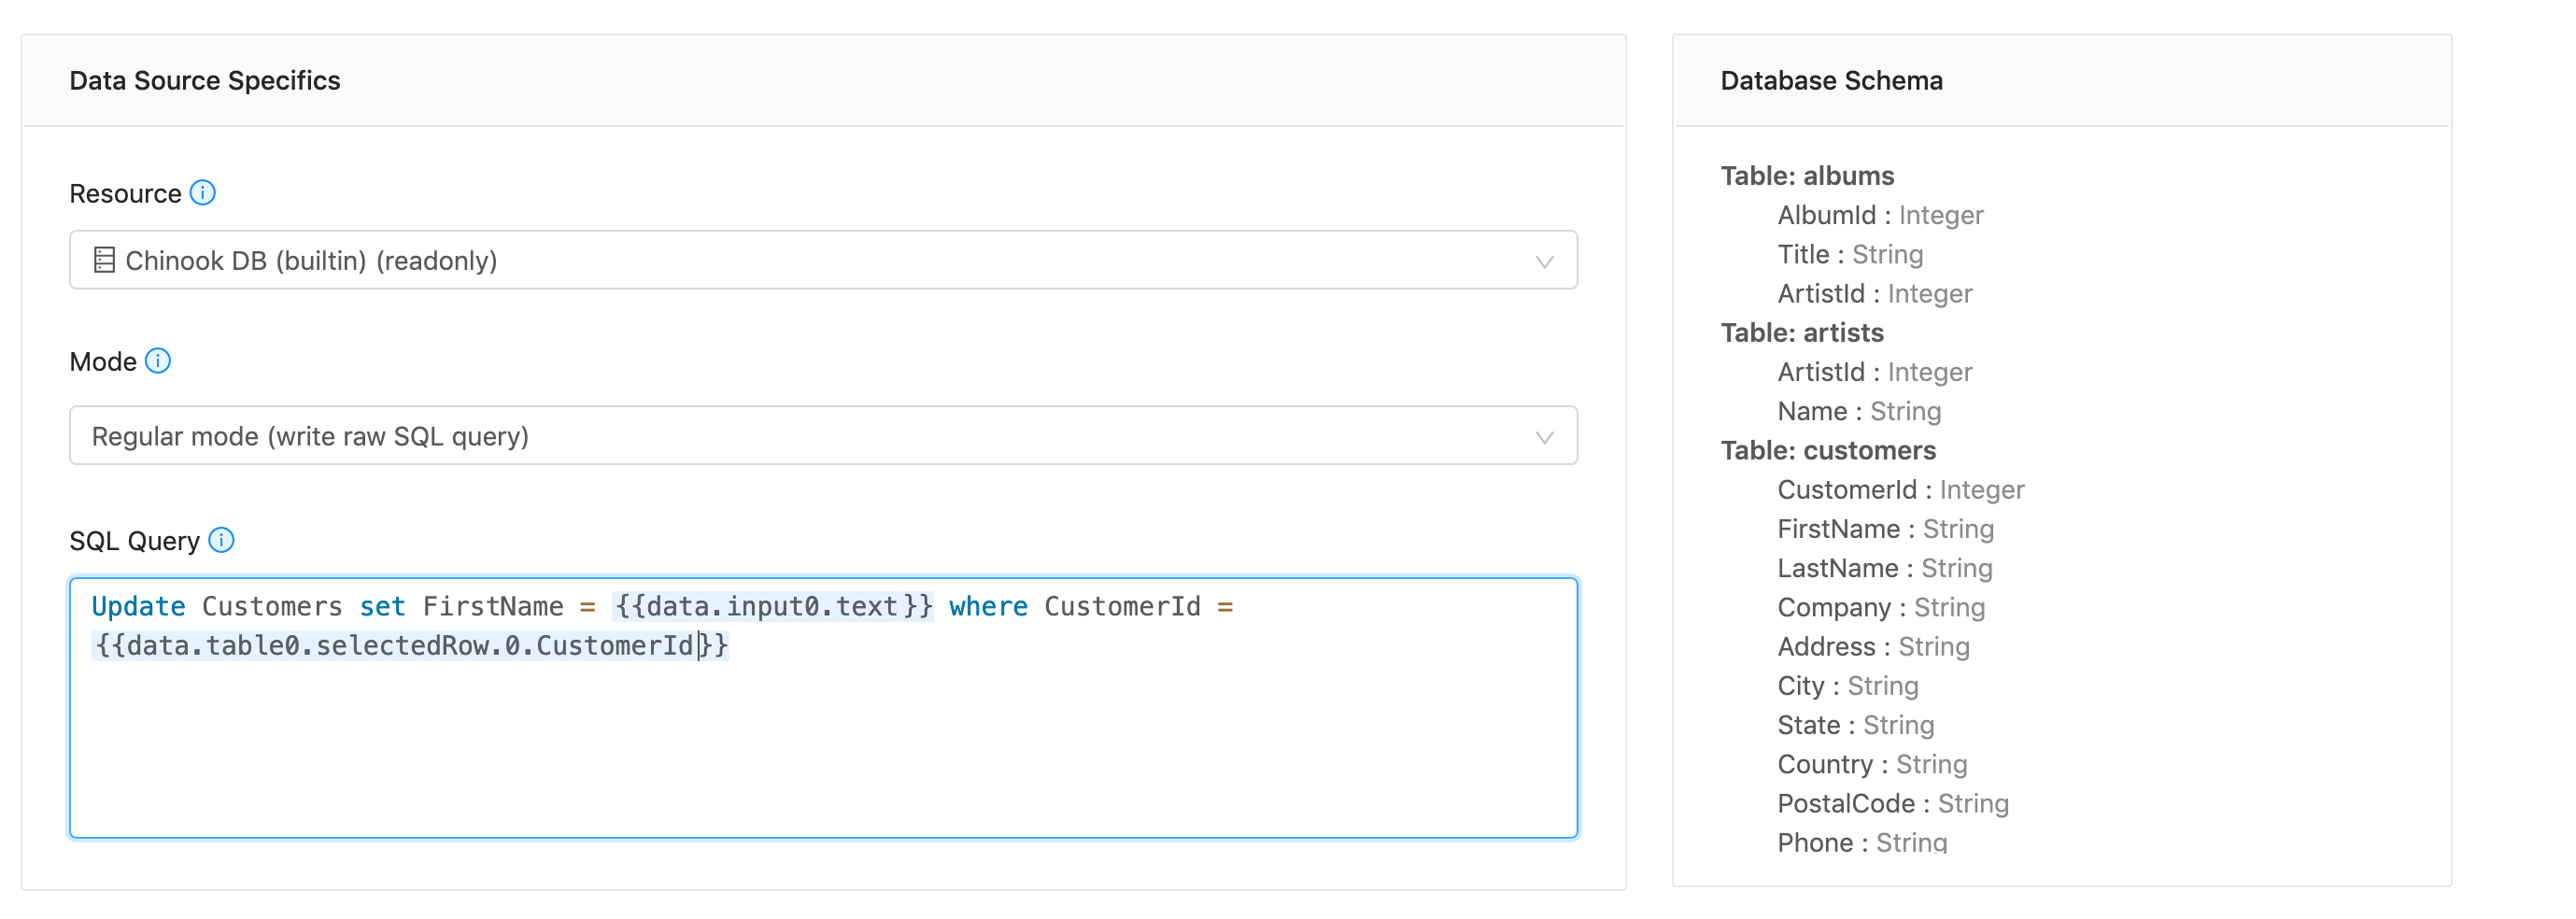Select Country : String schema field
This screenshot has width=2576, height=919.
point(1872,764)
